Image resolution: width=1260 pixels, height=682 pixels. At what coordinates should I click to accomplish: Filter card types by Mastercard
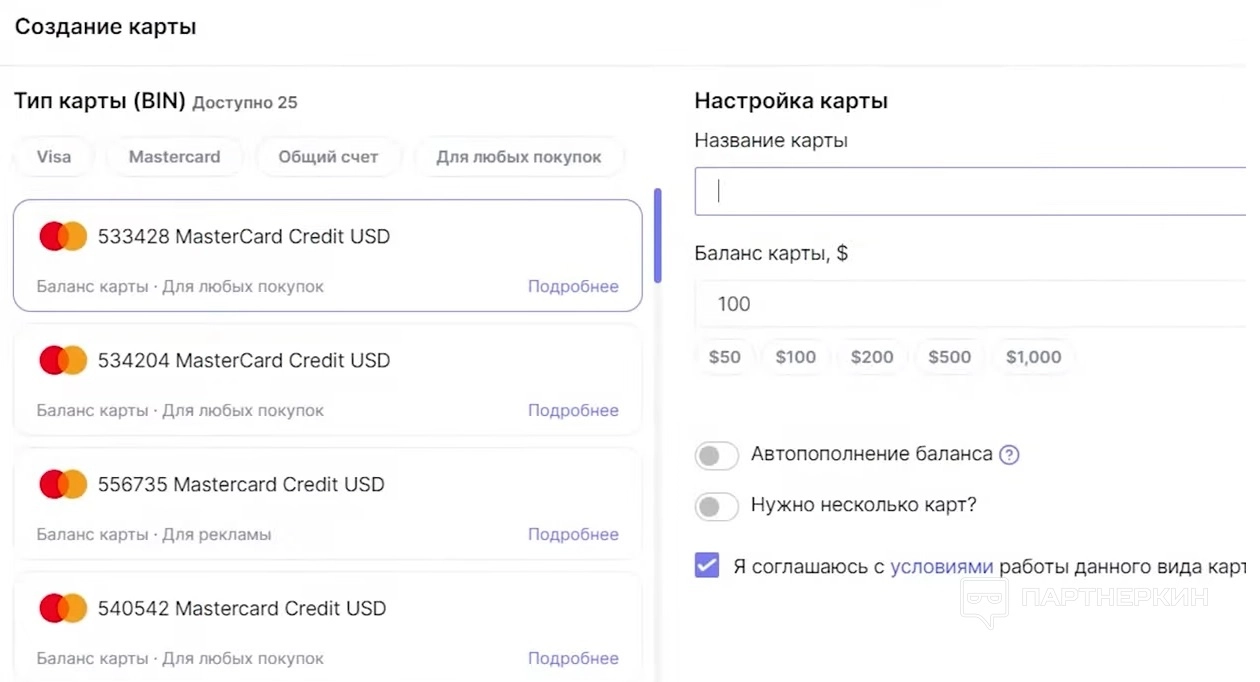[x=174, y=157]
